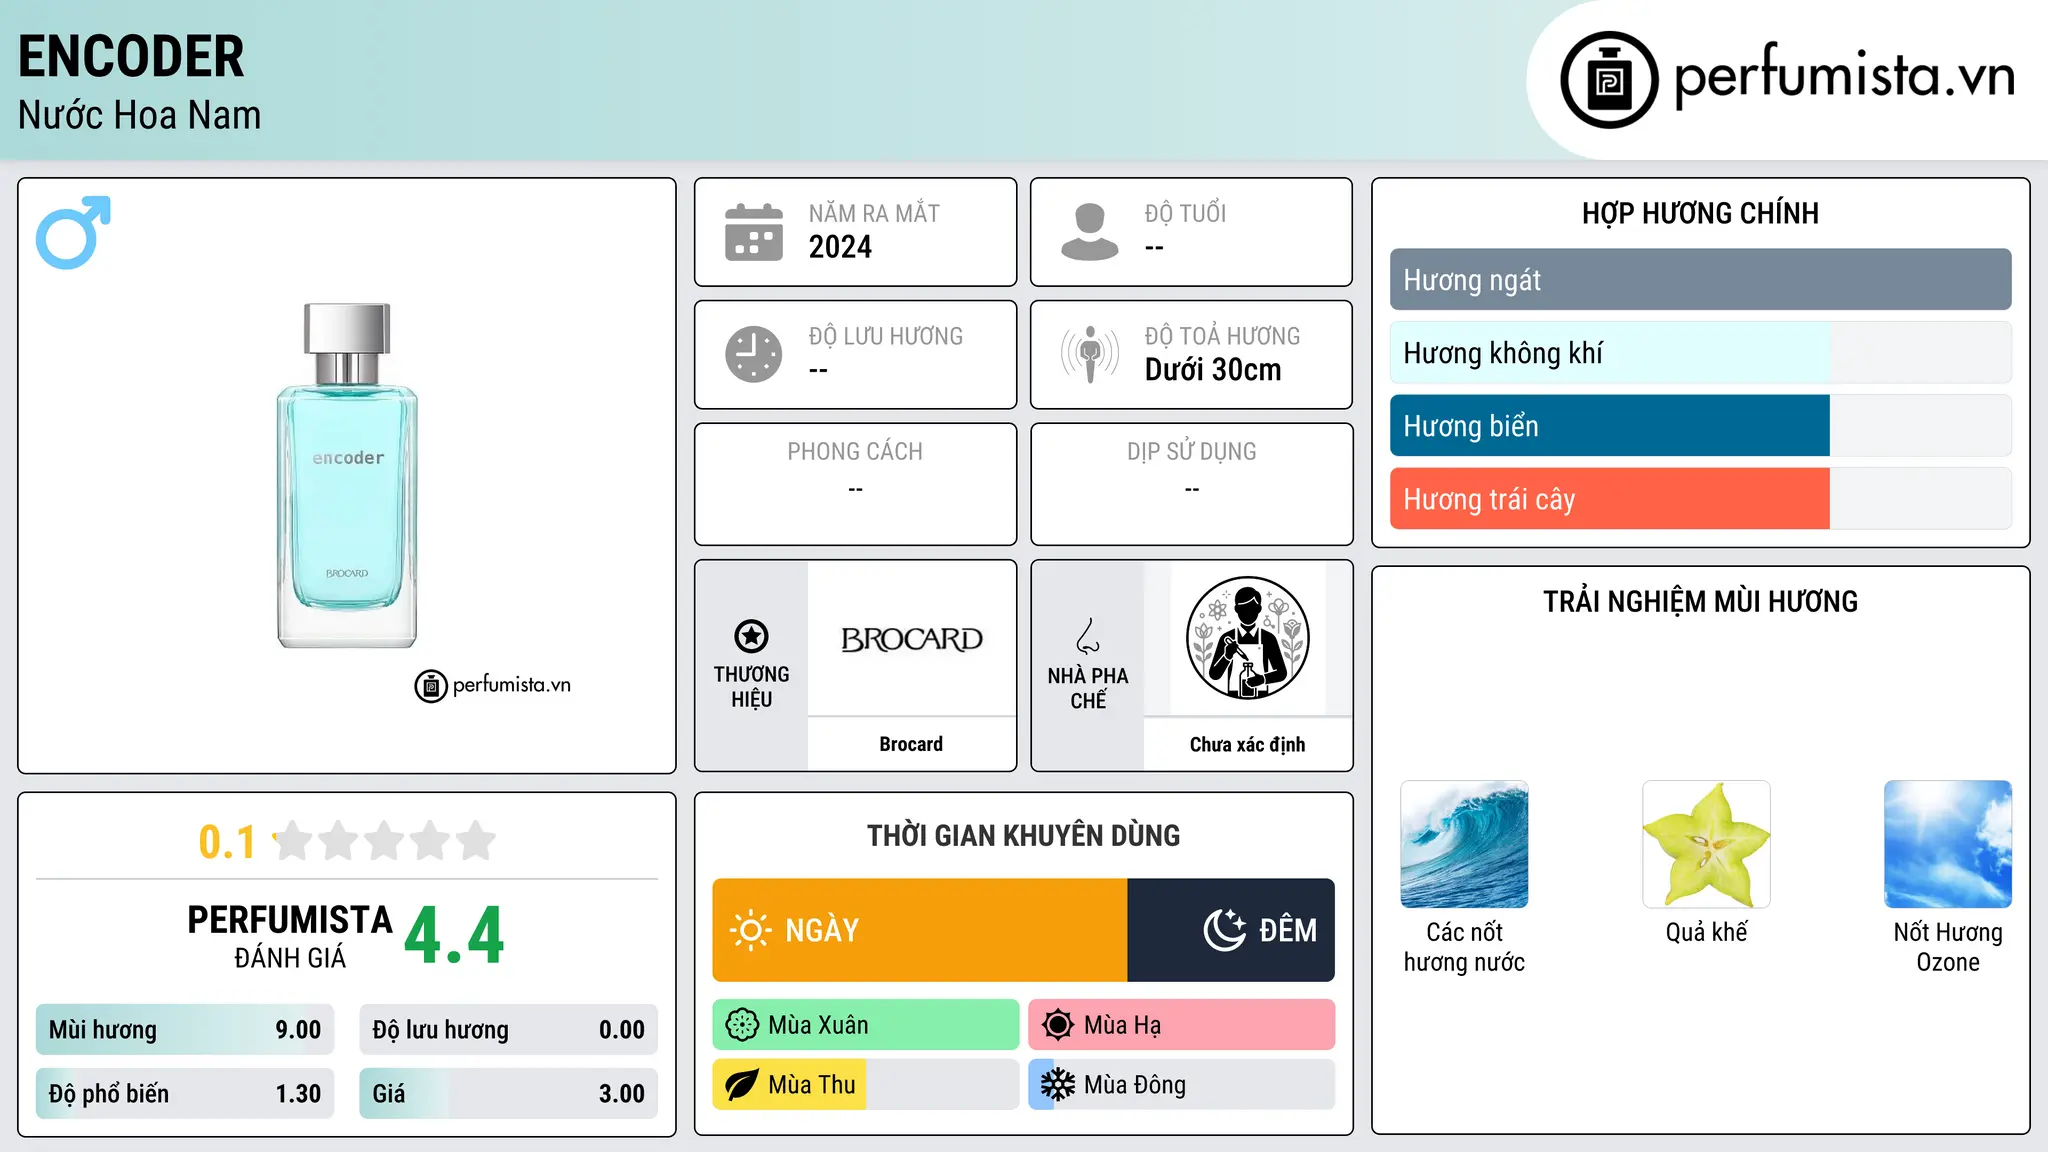This screenshot has width=2048, height=1152.
Task: Click the Quả khế note label
Action: [x=1706, y=932]
